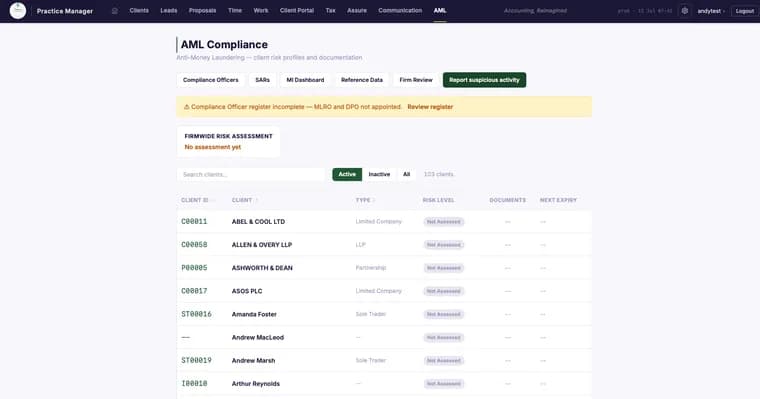
Task: Open Reference Data
Action: pyautogui.click(x=362, y=80)
